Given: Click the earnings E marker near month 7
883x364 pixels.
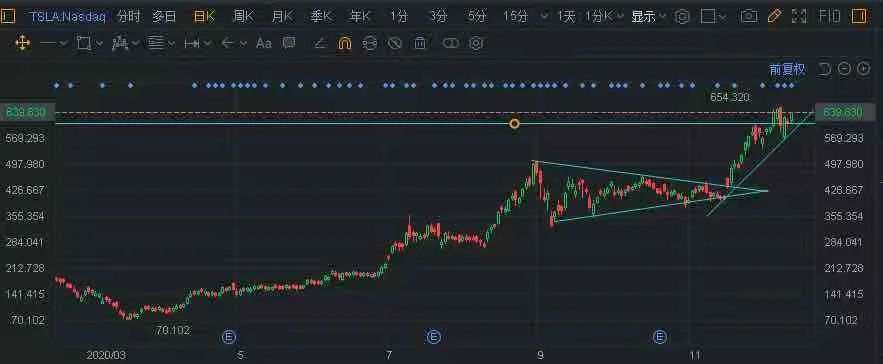Looking at the screenshot, I should tap(433, 337).
